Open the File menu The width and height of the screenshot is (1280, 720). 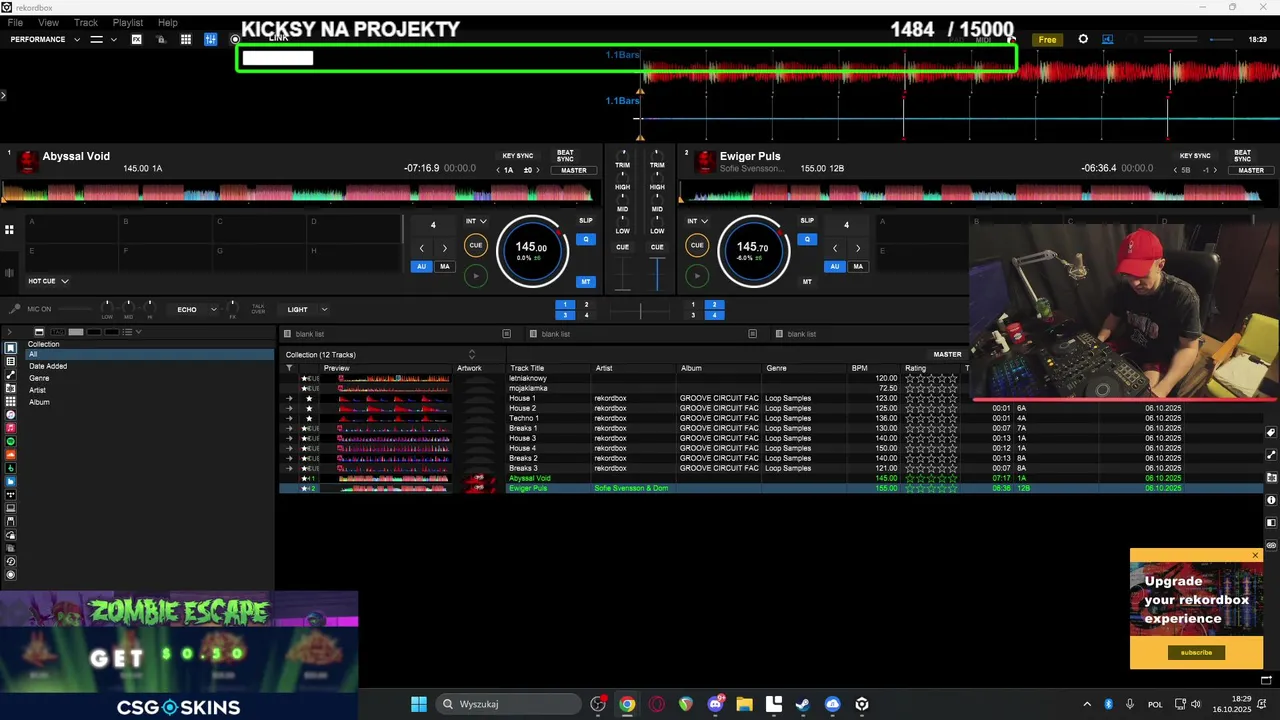(15, 22)
